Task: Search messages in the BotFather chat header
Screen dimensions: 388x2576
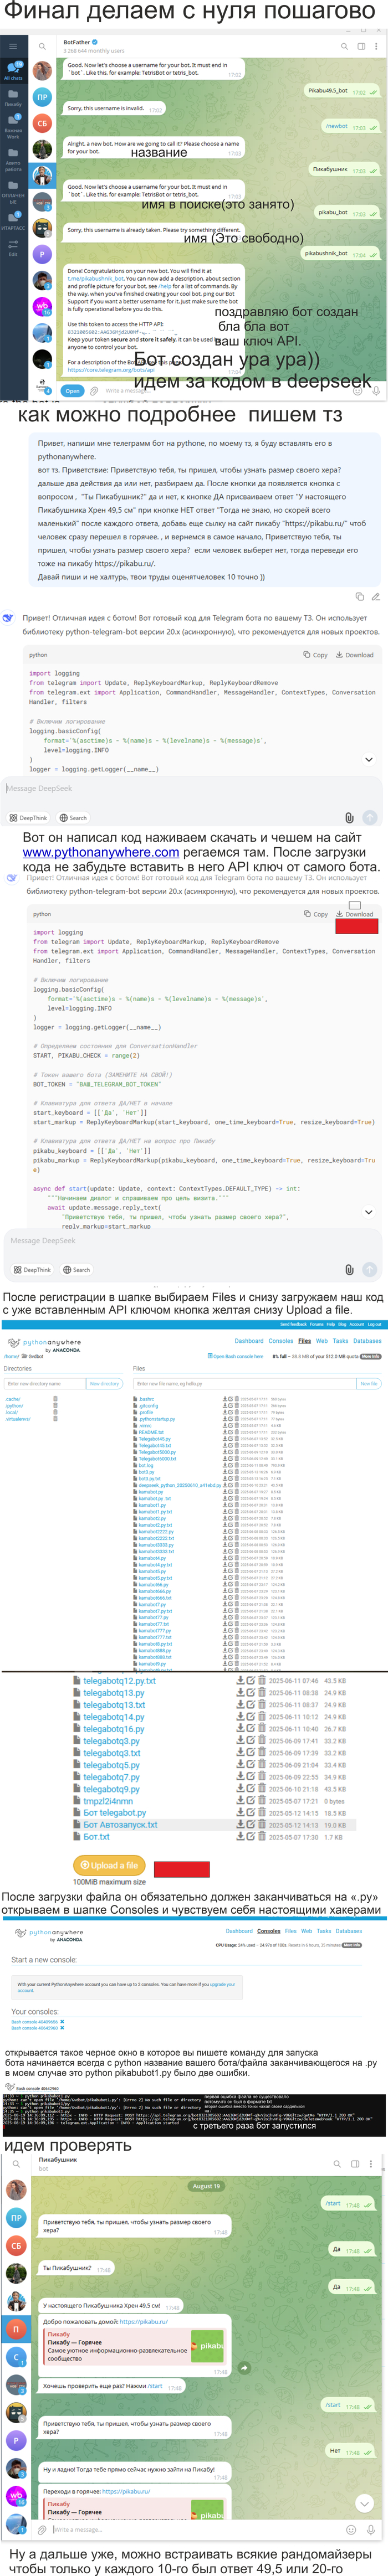Action: click(x=343, y=46)
